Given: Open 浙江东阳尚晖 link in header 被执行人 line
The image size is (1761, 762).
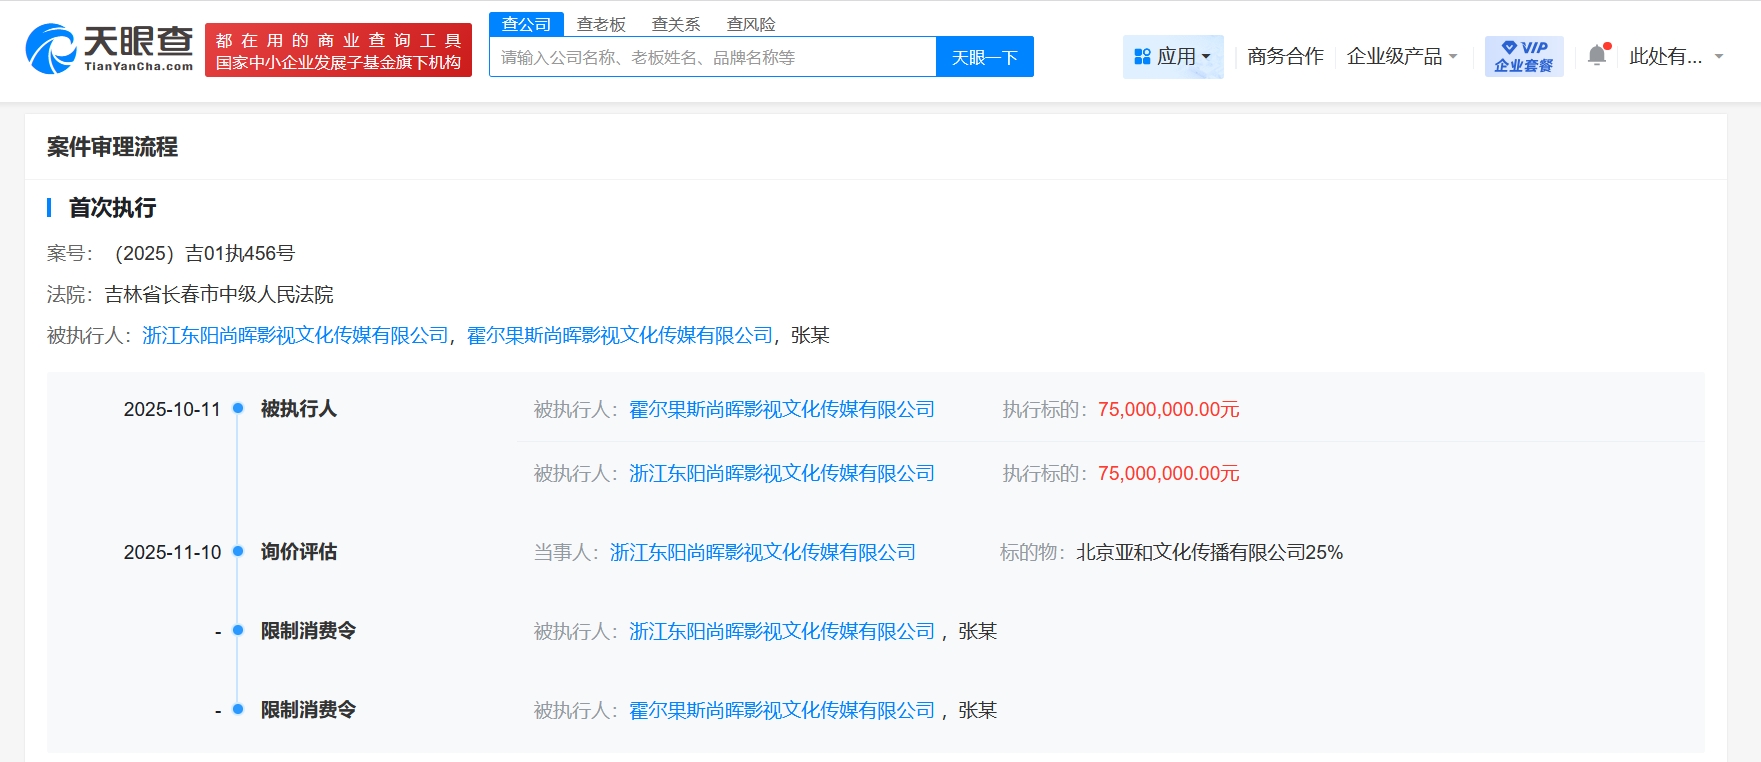Looking at the screenshot, I should point(295,336).
